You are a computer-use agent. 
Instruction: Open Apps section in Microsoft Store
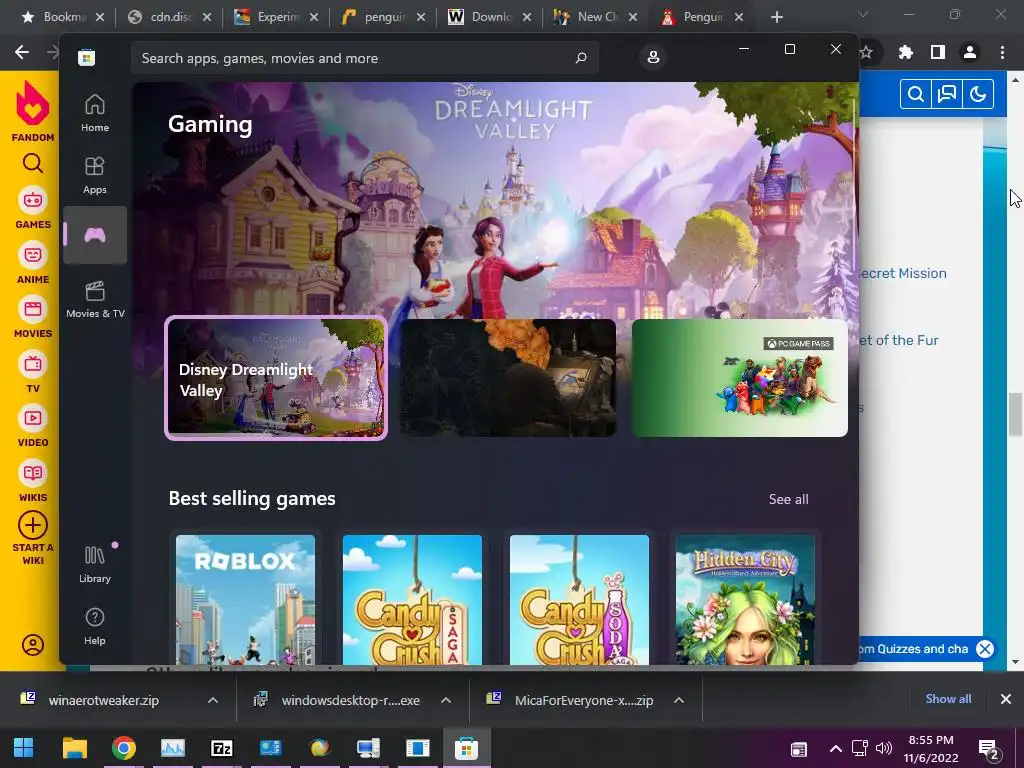coord(95,176)
